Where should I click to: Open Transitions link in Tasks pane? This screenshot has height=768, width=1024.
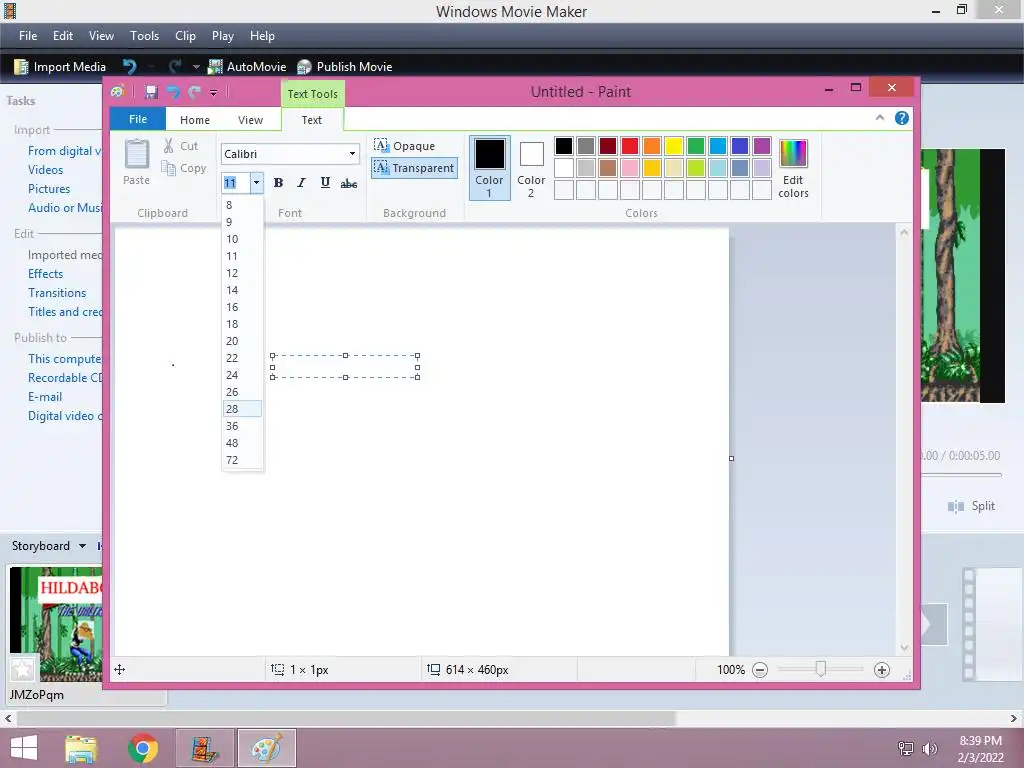pos(57,293)
